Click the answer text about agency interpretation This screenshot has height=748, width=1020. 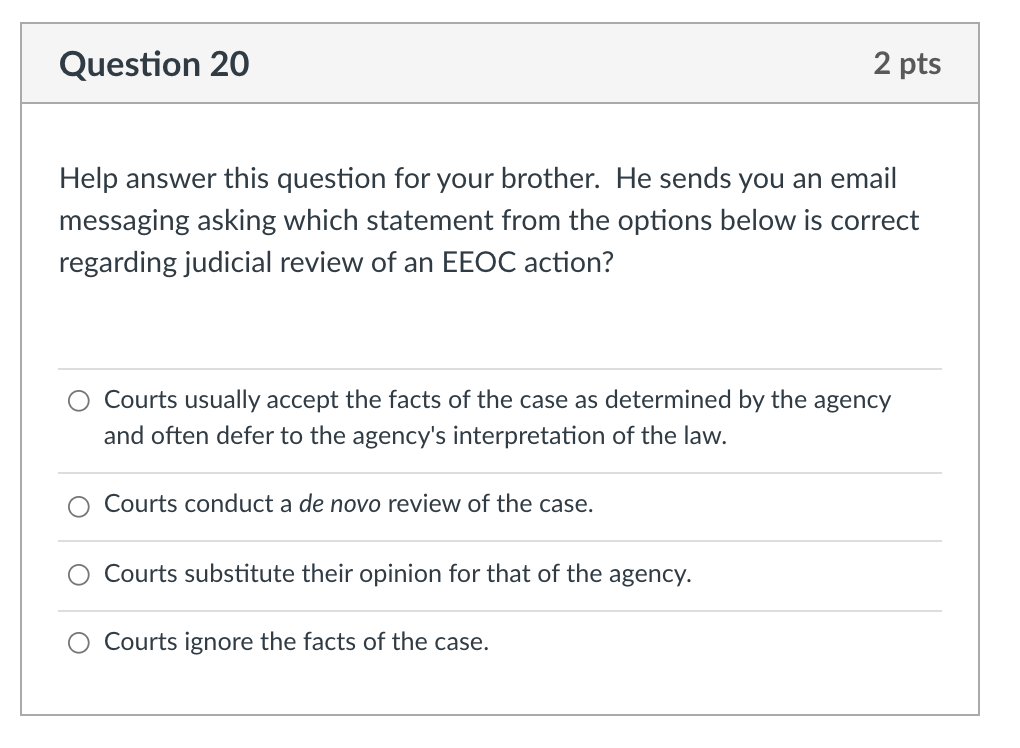tap(497, 417)
